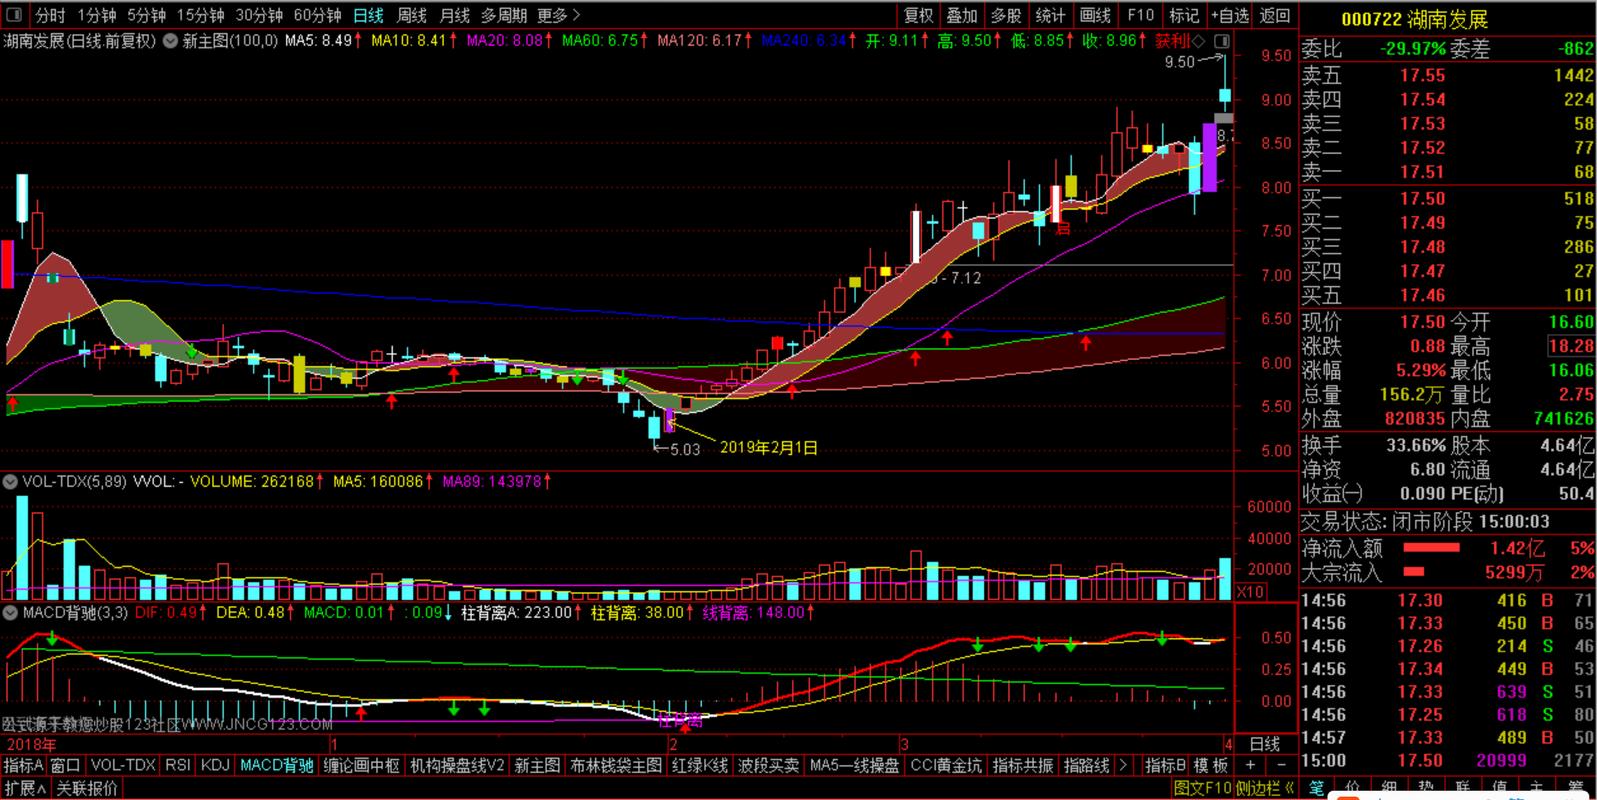Collapse the VOL-TDX indicator panel arrow
This screenshot has width=1597, height=800.
click(x=11, y=482)
